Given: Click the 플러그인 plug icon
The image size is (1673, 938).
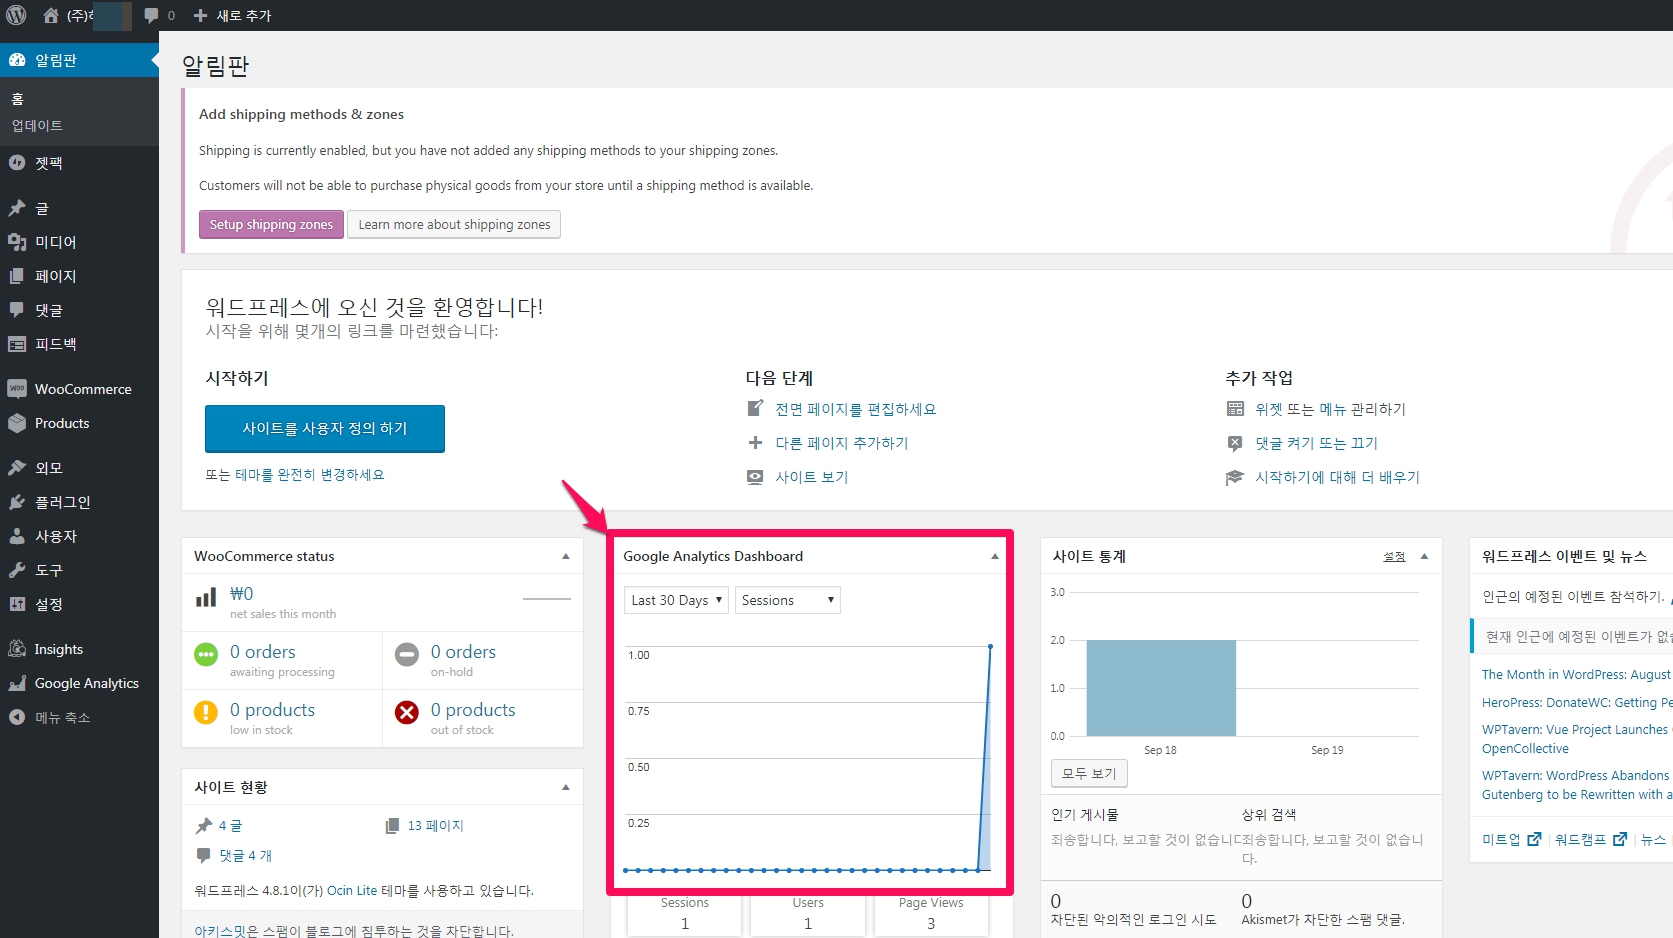Looking at the screenshot, I should click(17, 502).
